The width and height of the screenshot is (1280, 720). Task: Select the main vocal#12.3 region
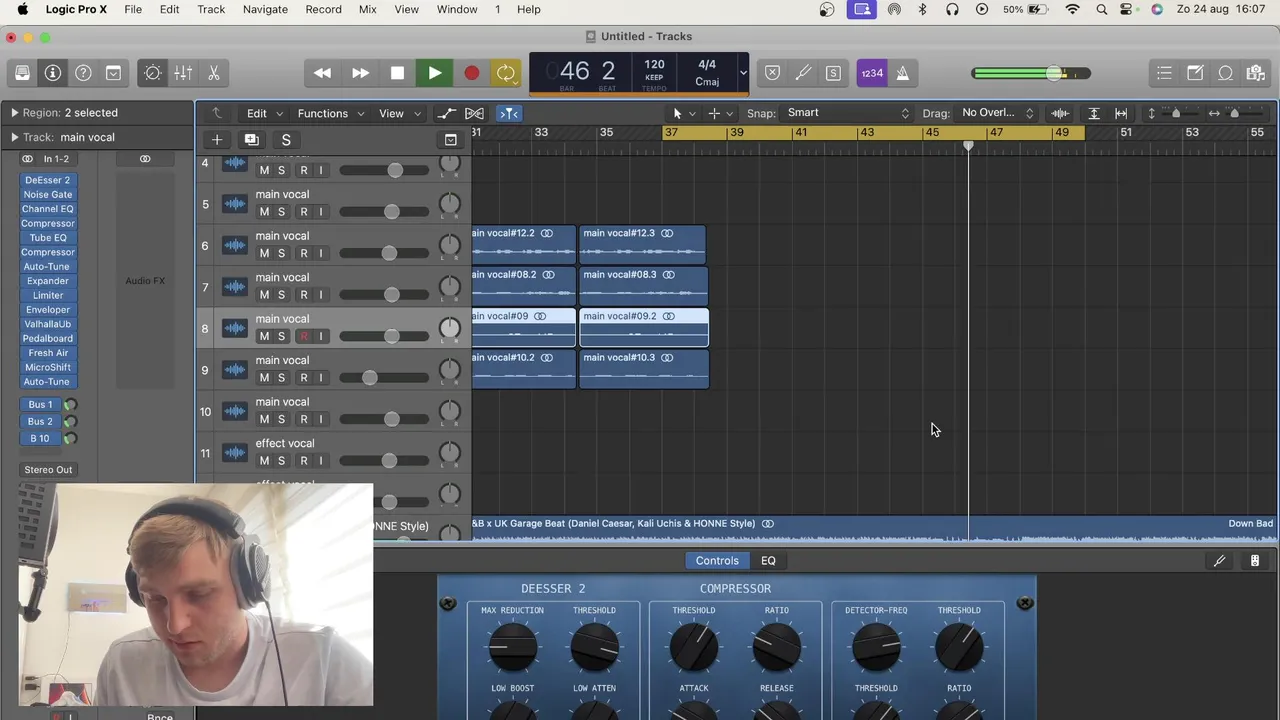coord(642,244)
